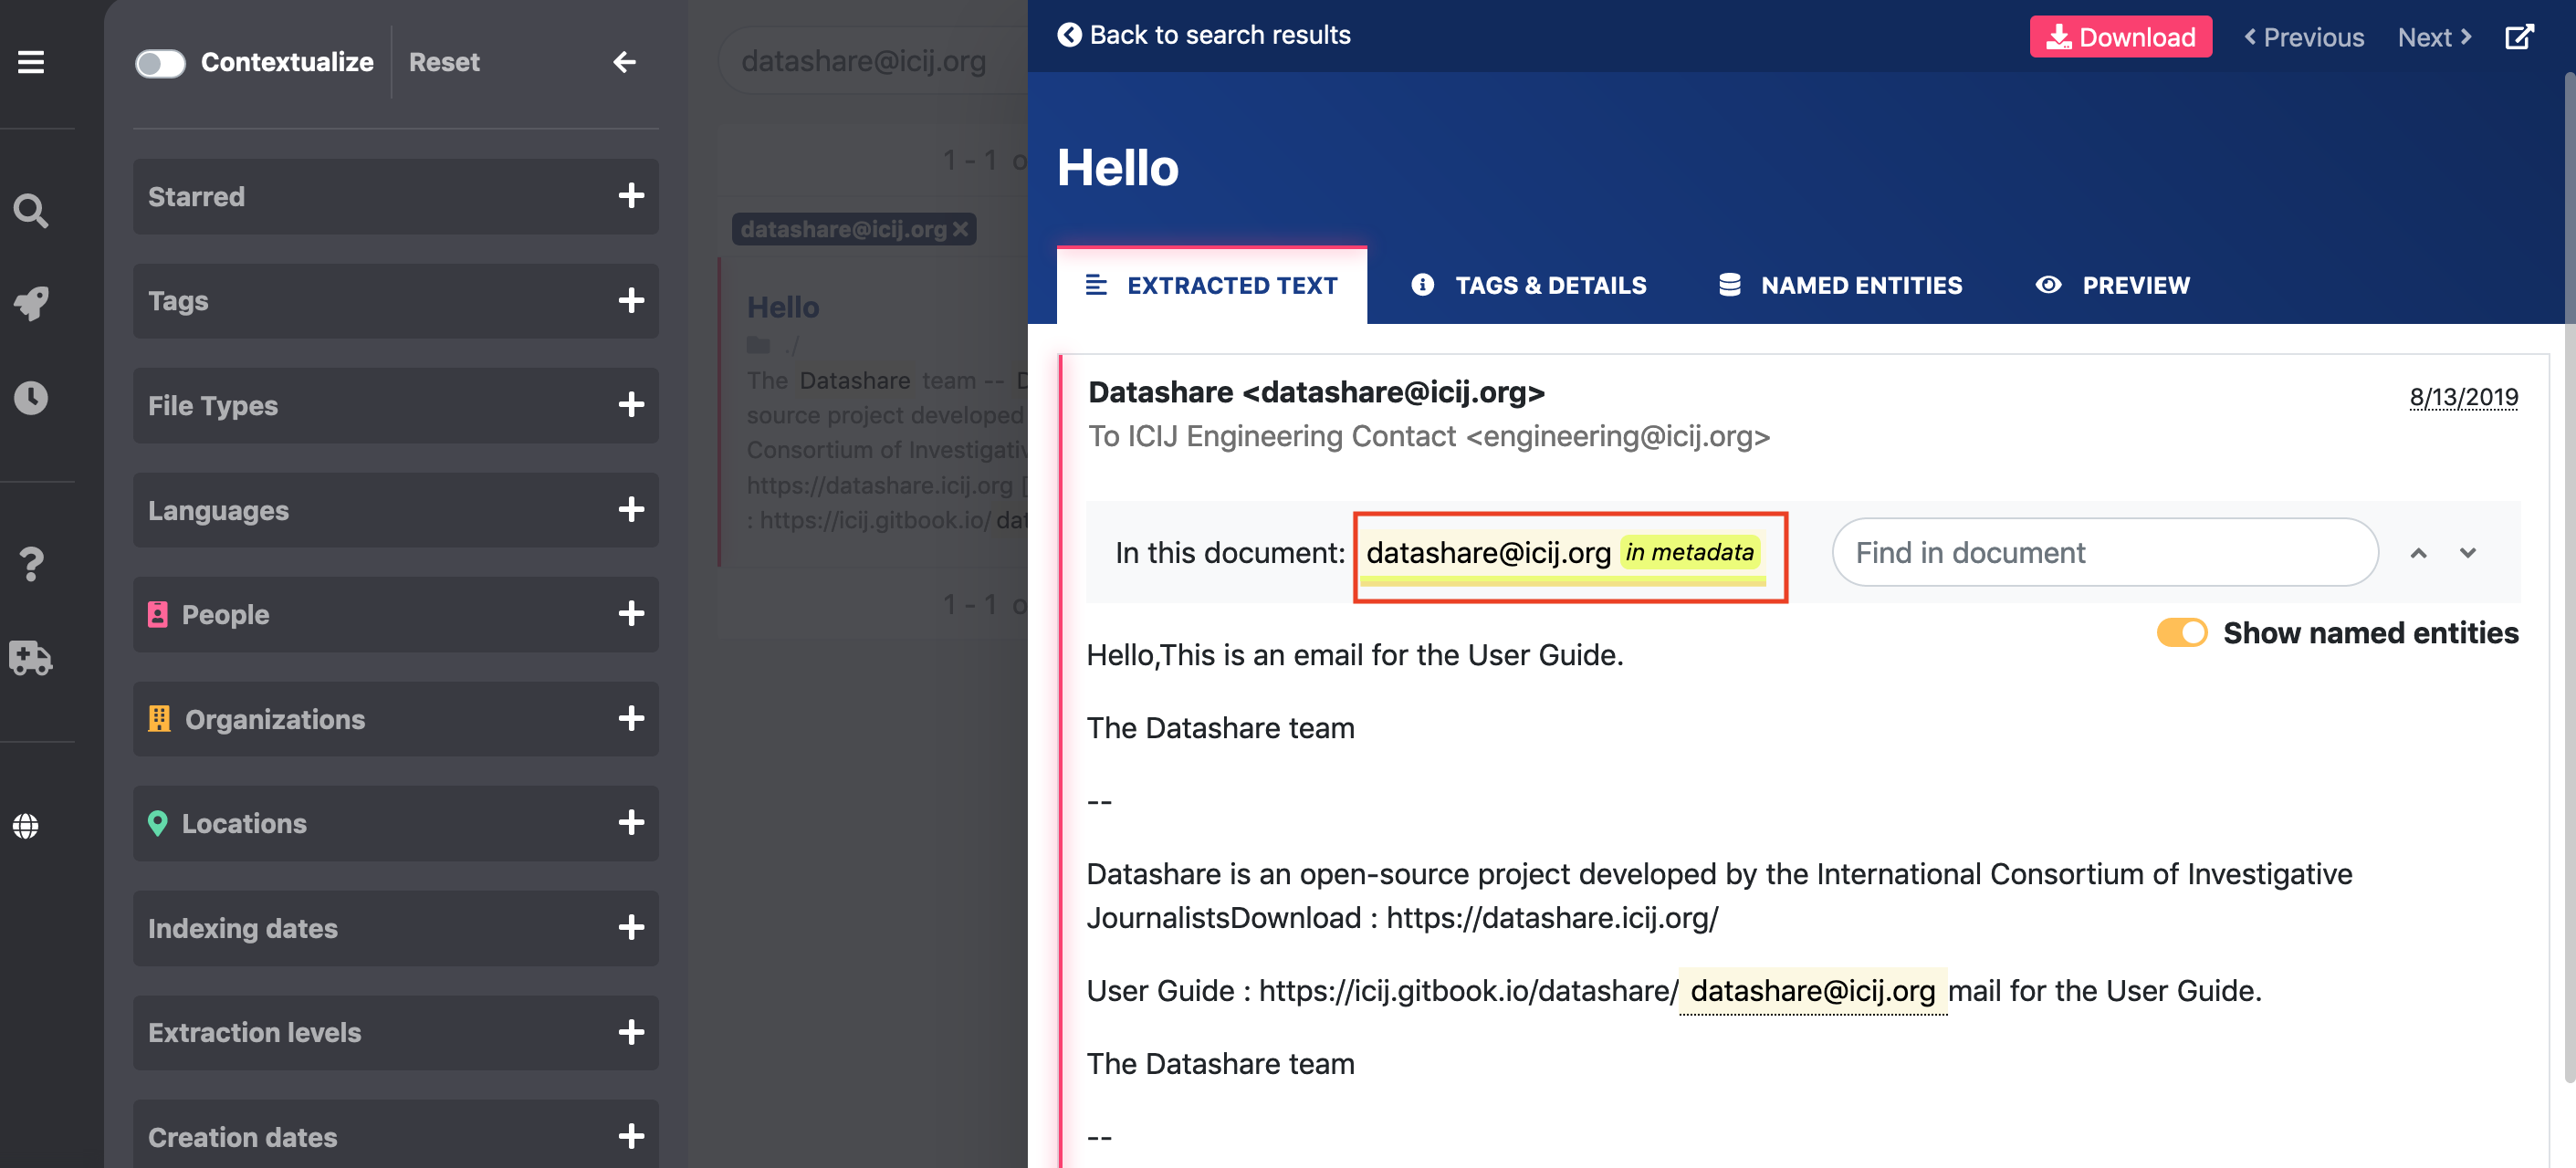Click the engineering@icij.org recipient line
The image size is (2576, 1168).
pos(1429,436)
